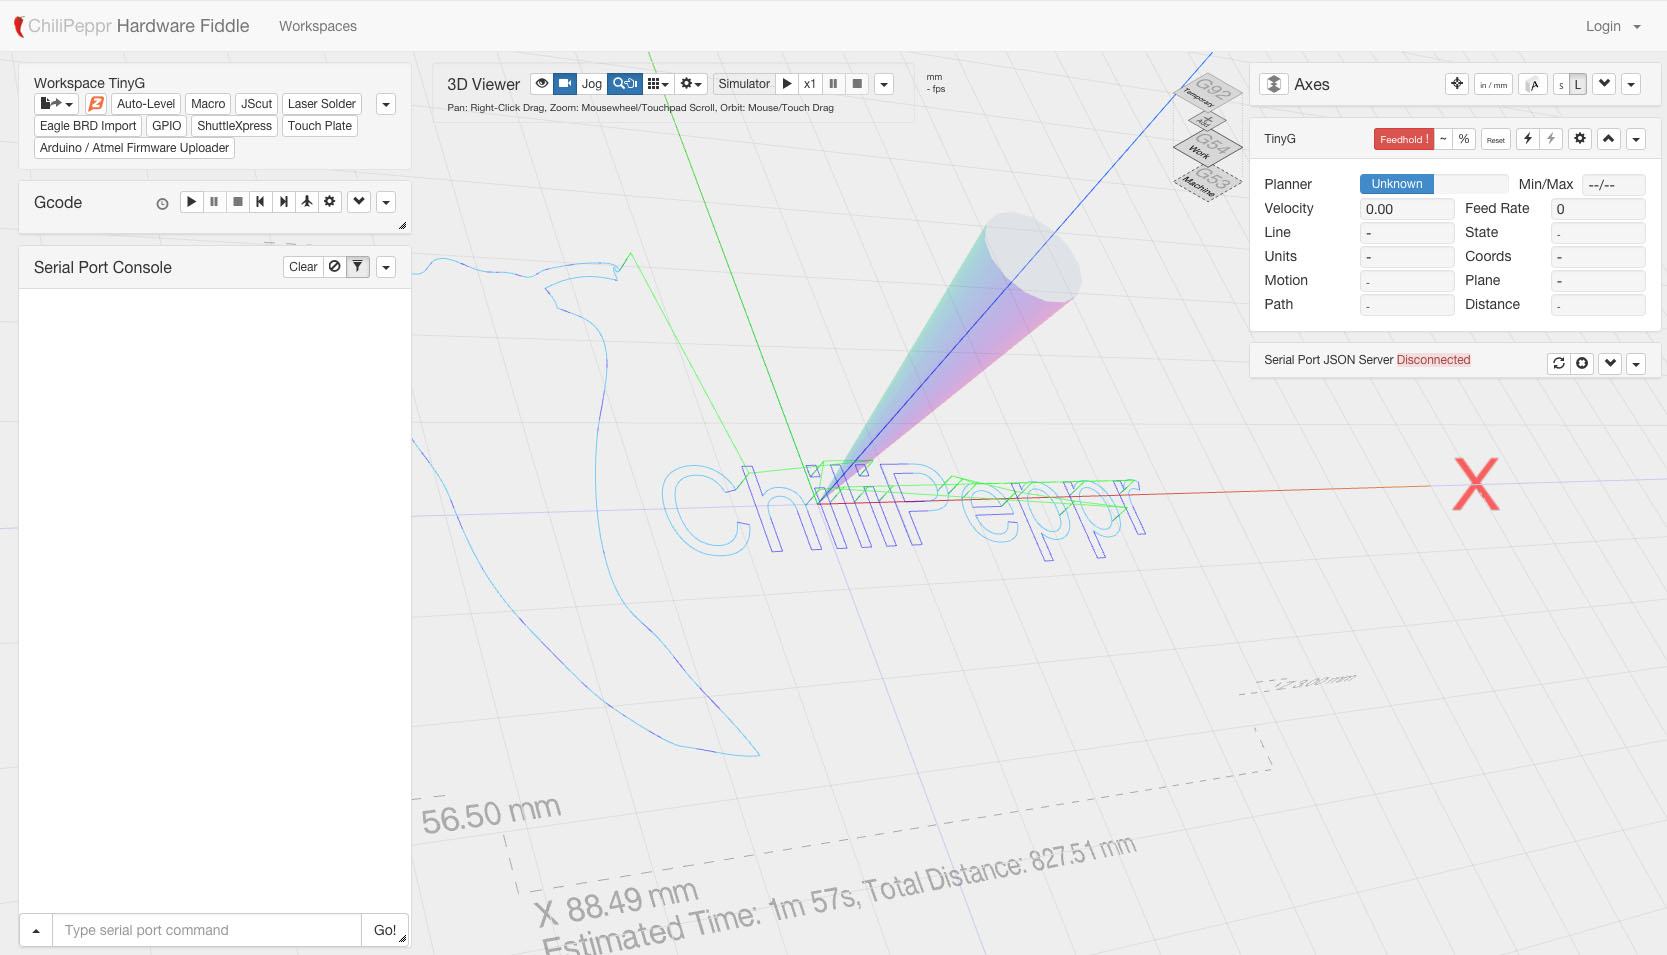Image resolution: width=1667 pixels, height=955 pixels.
Task: Refresh the Serial Port JSON Server
Action: click(x=1559, y=363)
